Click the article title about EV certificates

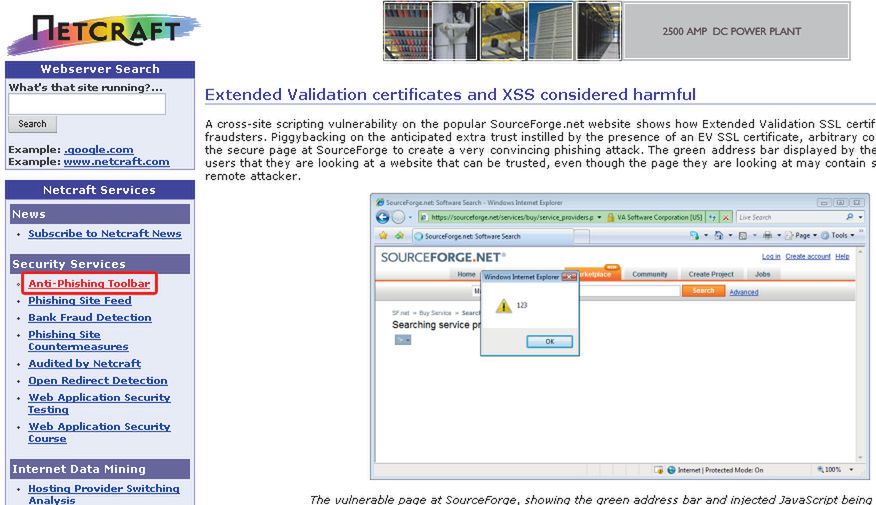450,94
